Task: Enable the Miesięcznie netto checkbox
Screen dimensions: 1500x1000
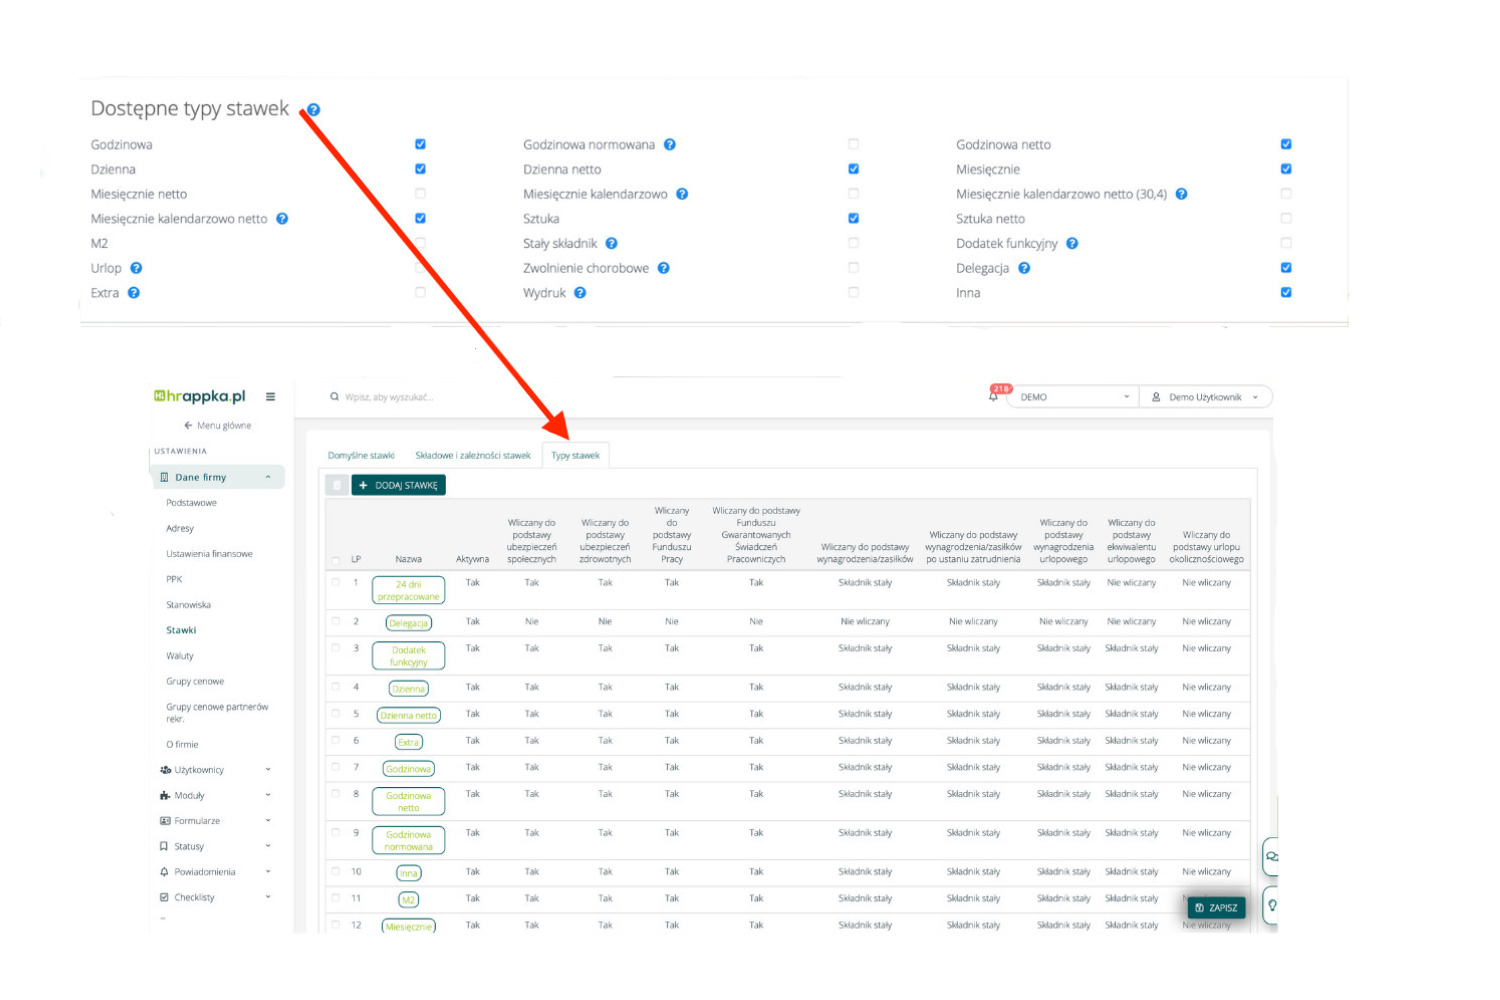Action: 420,194
